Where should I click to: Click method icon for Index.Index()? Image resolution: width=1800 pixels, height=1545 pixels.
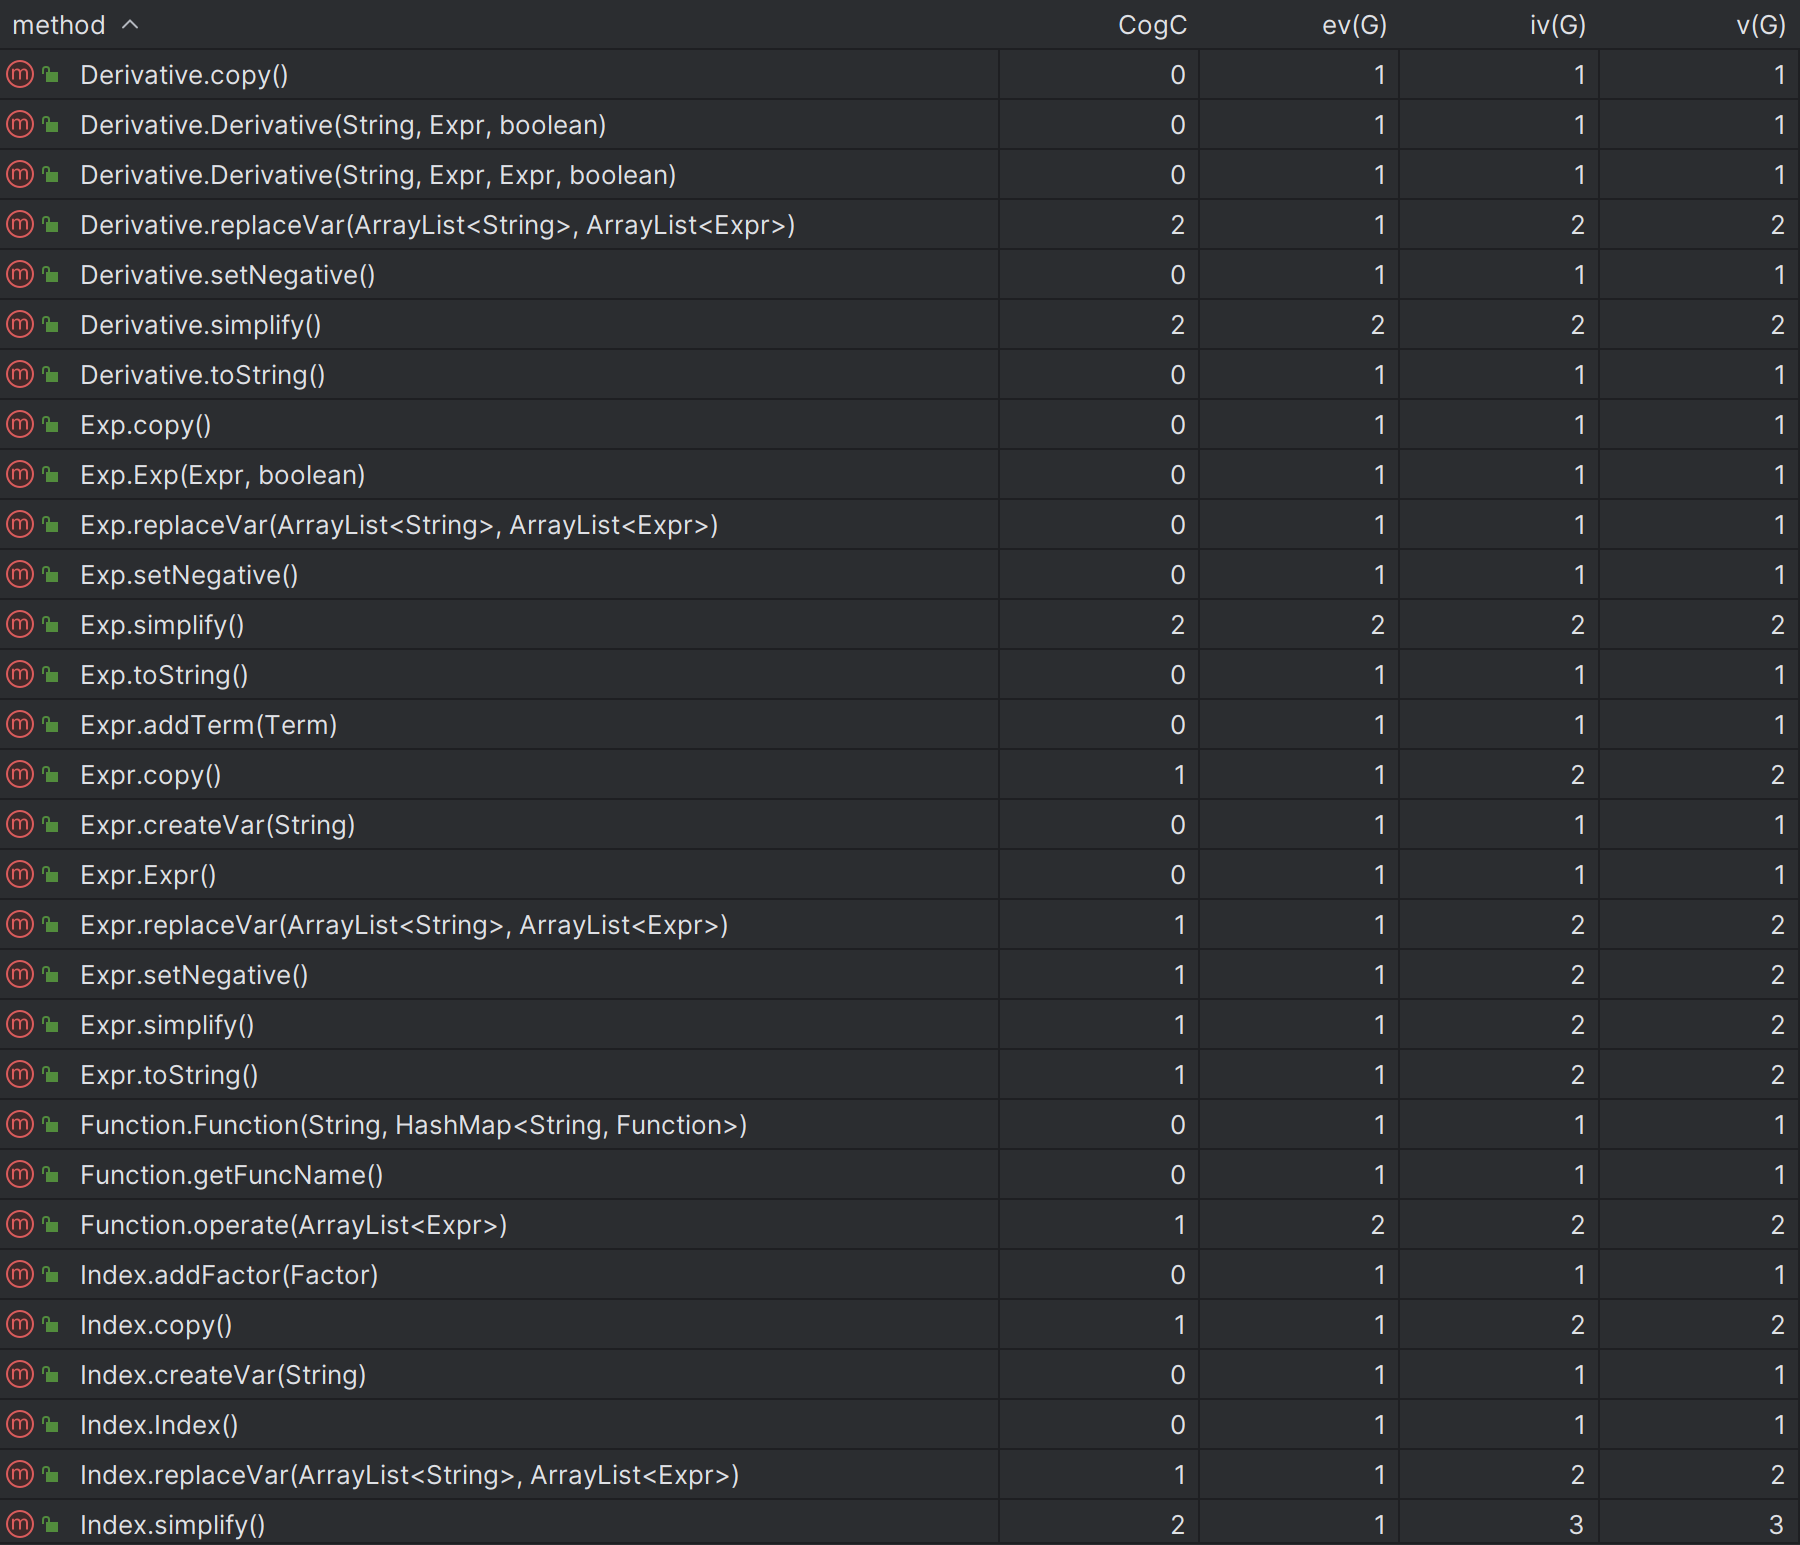pyautogui.click(x=20, y=1424)
